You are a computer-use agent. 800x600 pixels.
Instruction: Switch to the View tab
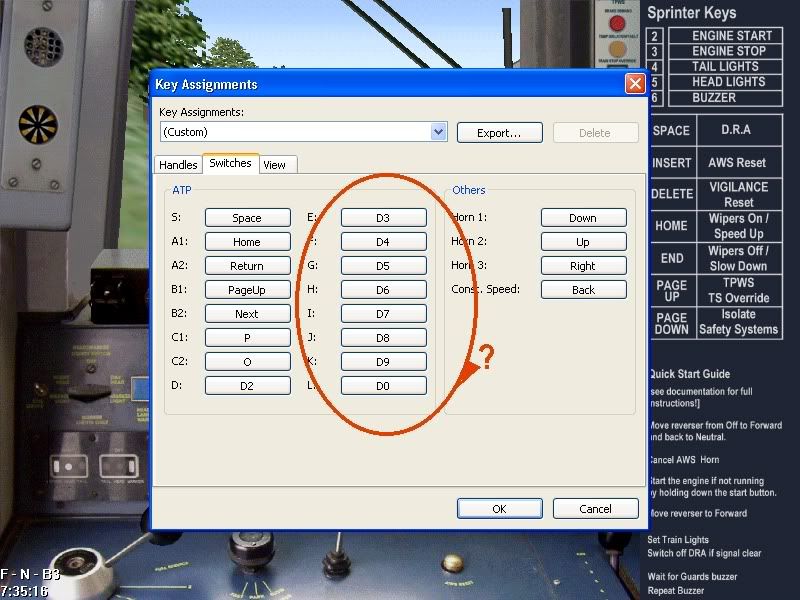[274, 165]
